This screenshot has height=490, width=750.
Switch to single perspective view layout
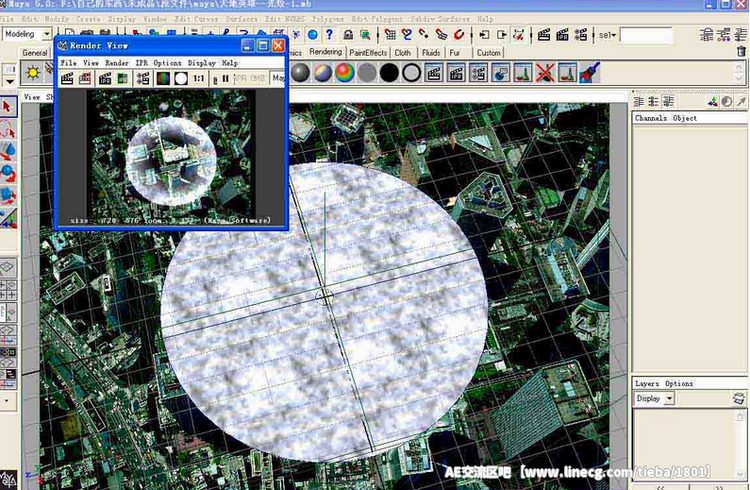[8, 268]
